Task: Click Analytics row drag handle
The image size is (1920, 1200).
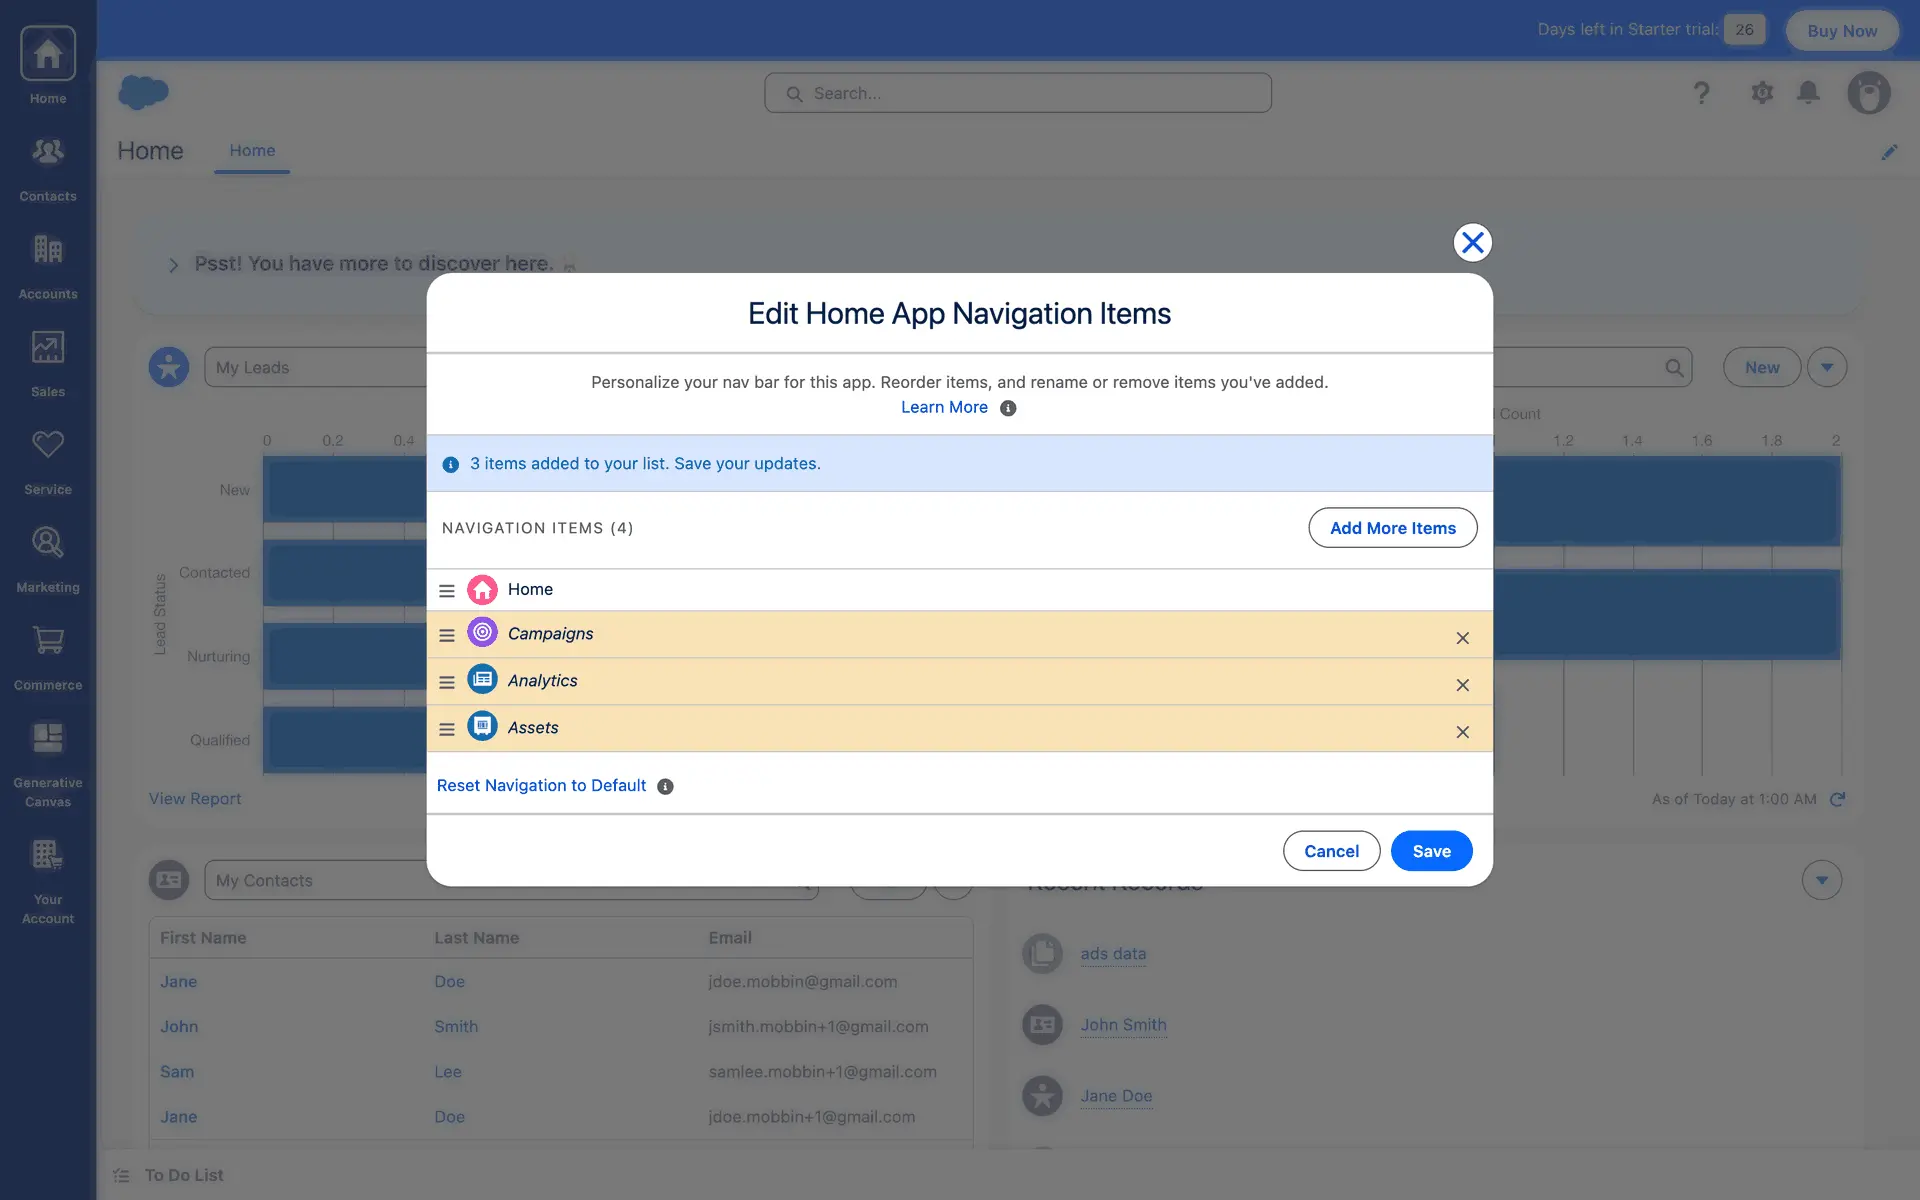Action: point(447,682)
